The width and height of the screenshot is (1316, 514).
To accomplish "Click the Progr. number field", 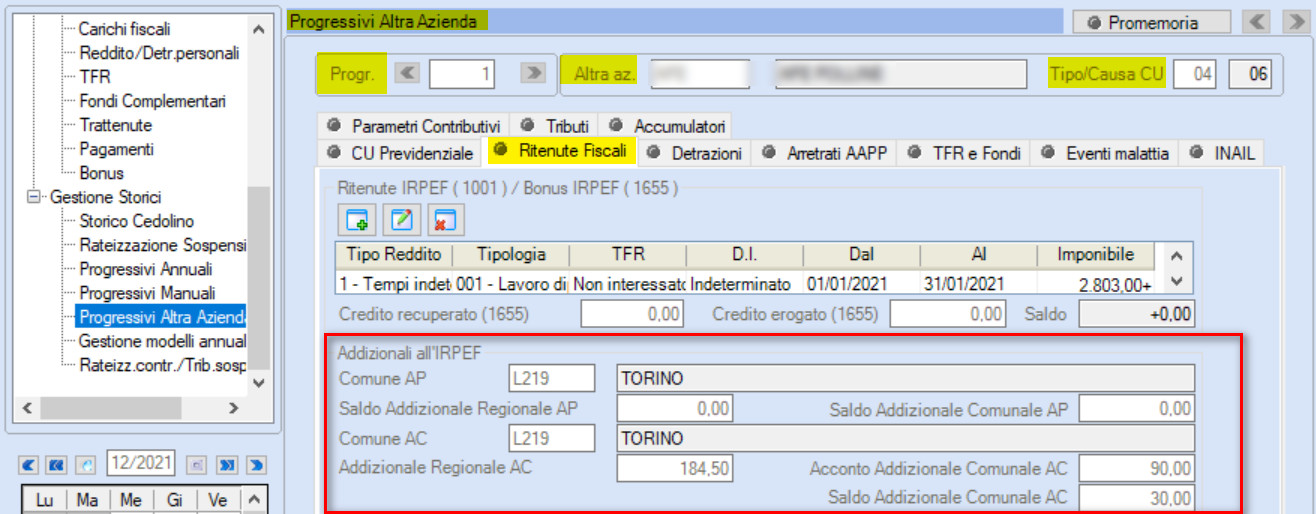I will (x=462, y=73).
